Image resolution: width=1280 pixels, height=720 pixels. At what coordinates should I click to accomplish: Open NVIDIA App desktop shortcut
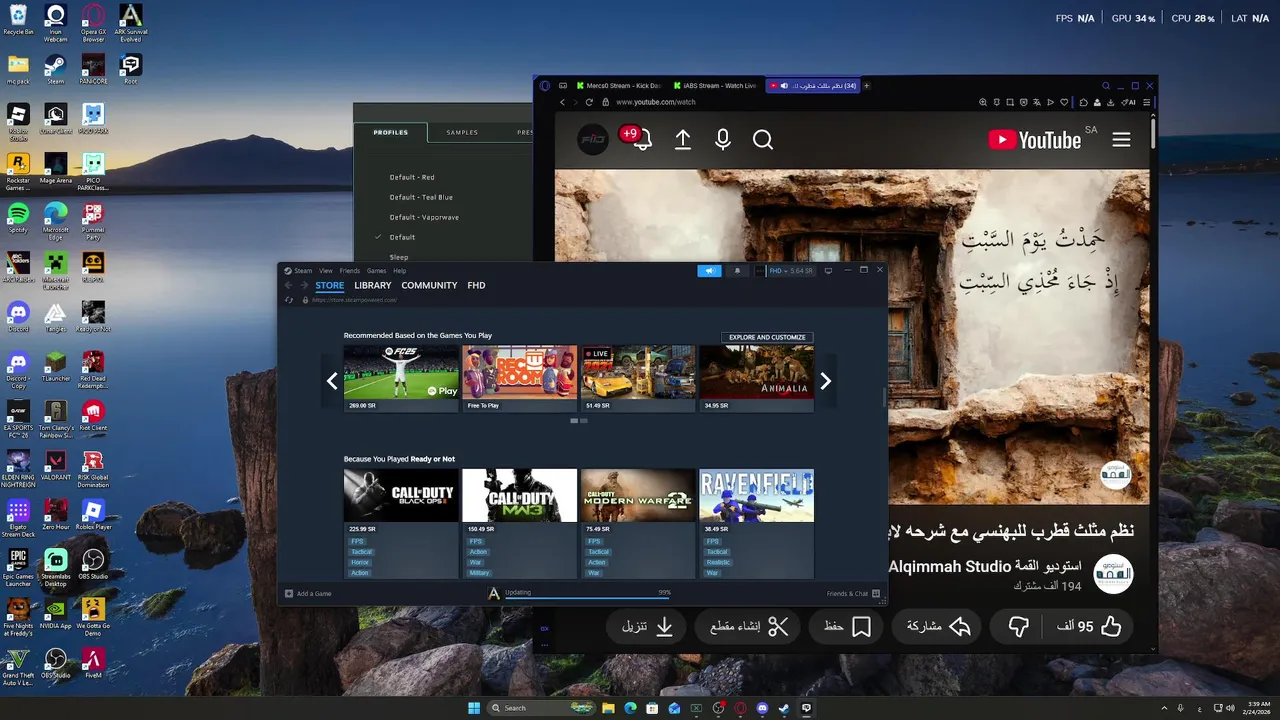coord(55,612)
